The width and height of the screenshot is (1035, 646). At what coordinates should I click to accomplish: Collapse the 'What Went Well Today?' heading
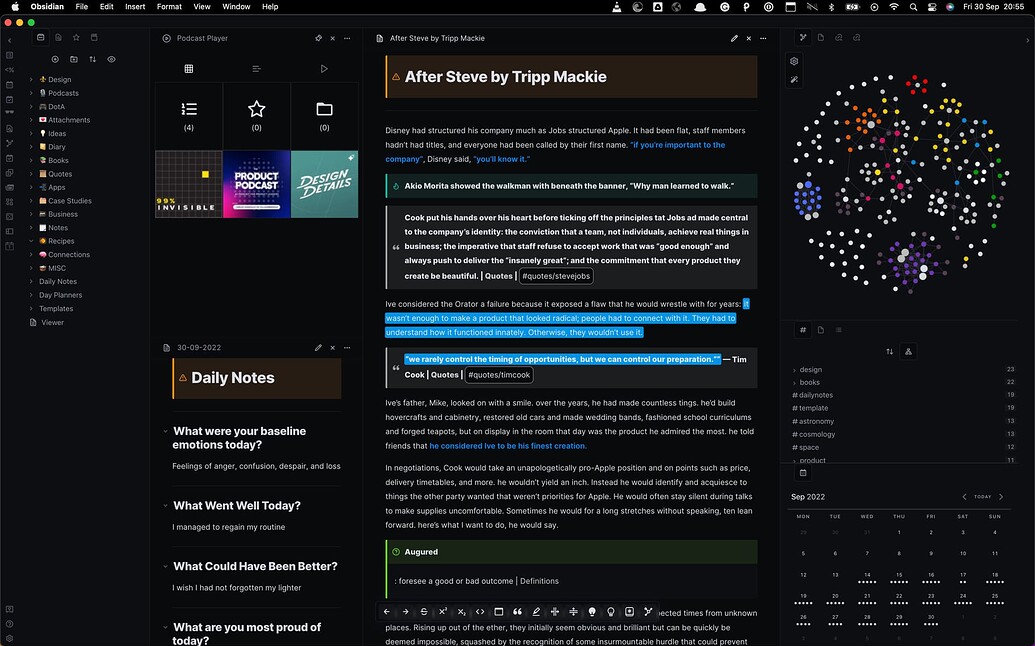165,506
